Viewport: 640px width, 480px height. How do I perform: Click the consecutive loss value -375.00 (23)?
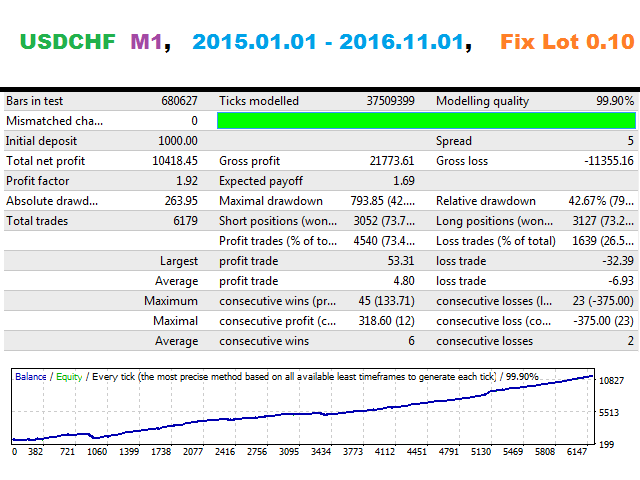pyautogui.click(x=603, y=321)
